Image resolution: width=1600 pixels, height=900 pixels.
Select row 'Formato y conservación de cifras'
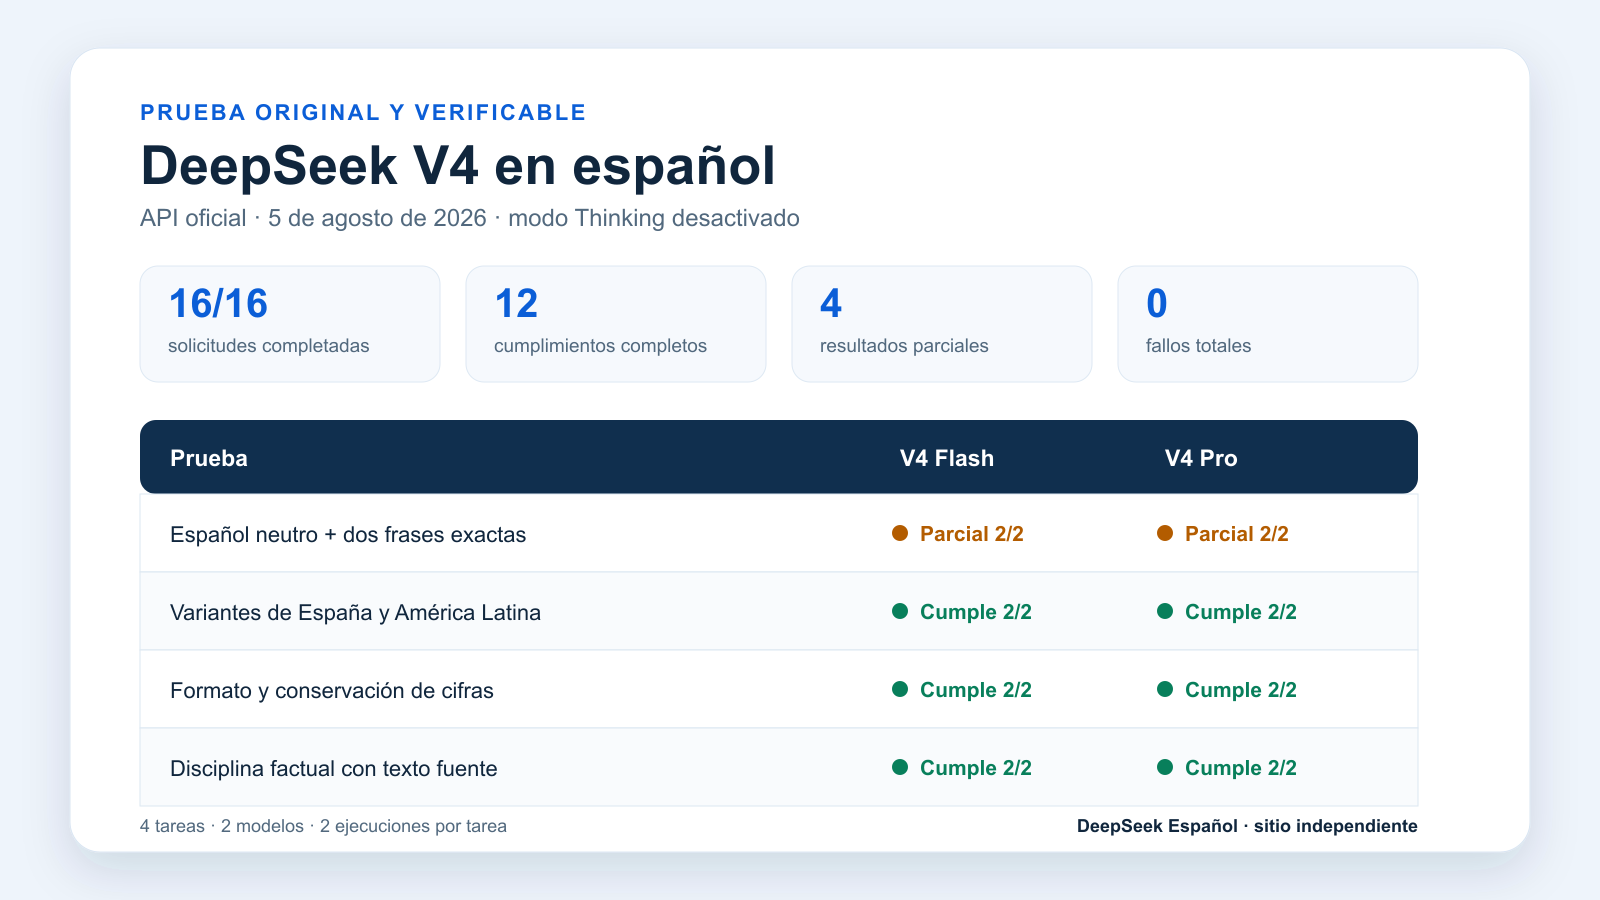tap(779, 690)
